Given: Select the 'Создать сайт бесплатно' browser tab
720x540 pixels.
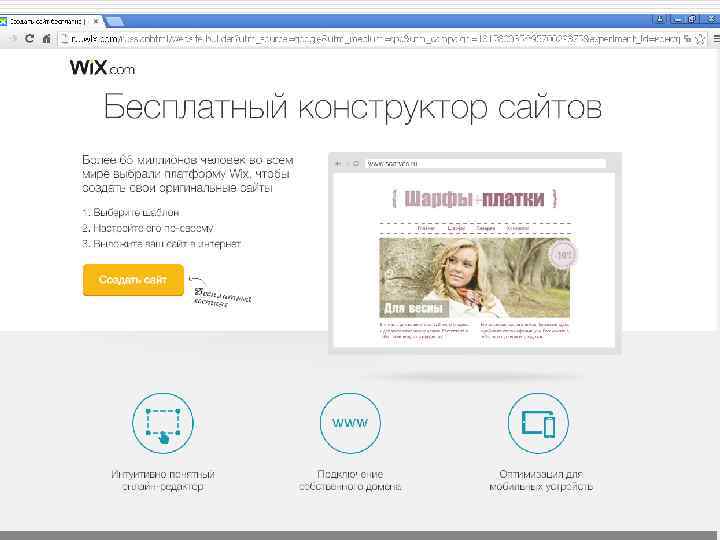Looking at the screenshot, I should 46,21.
